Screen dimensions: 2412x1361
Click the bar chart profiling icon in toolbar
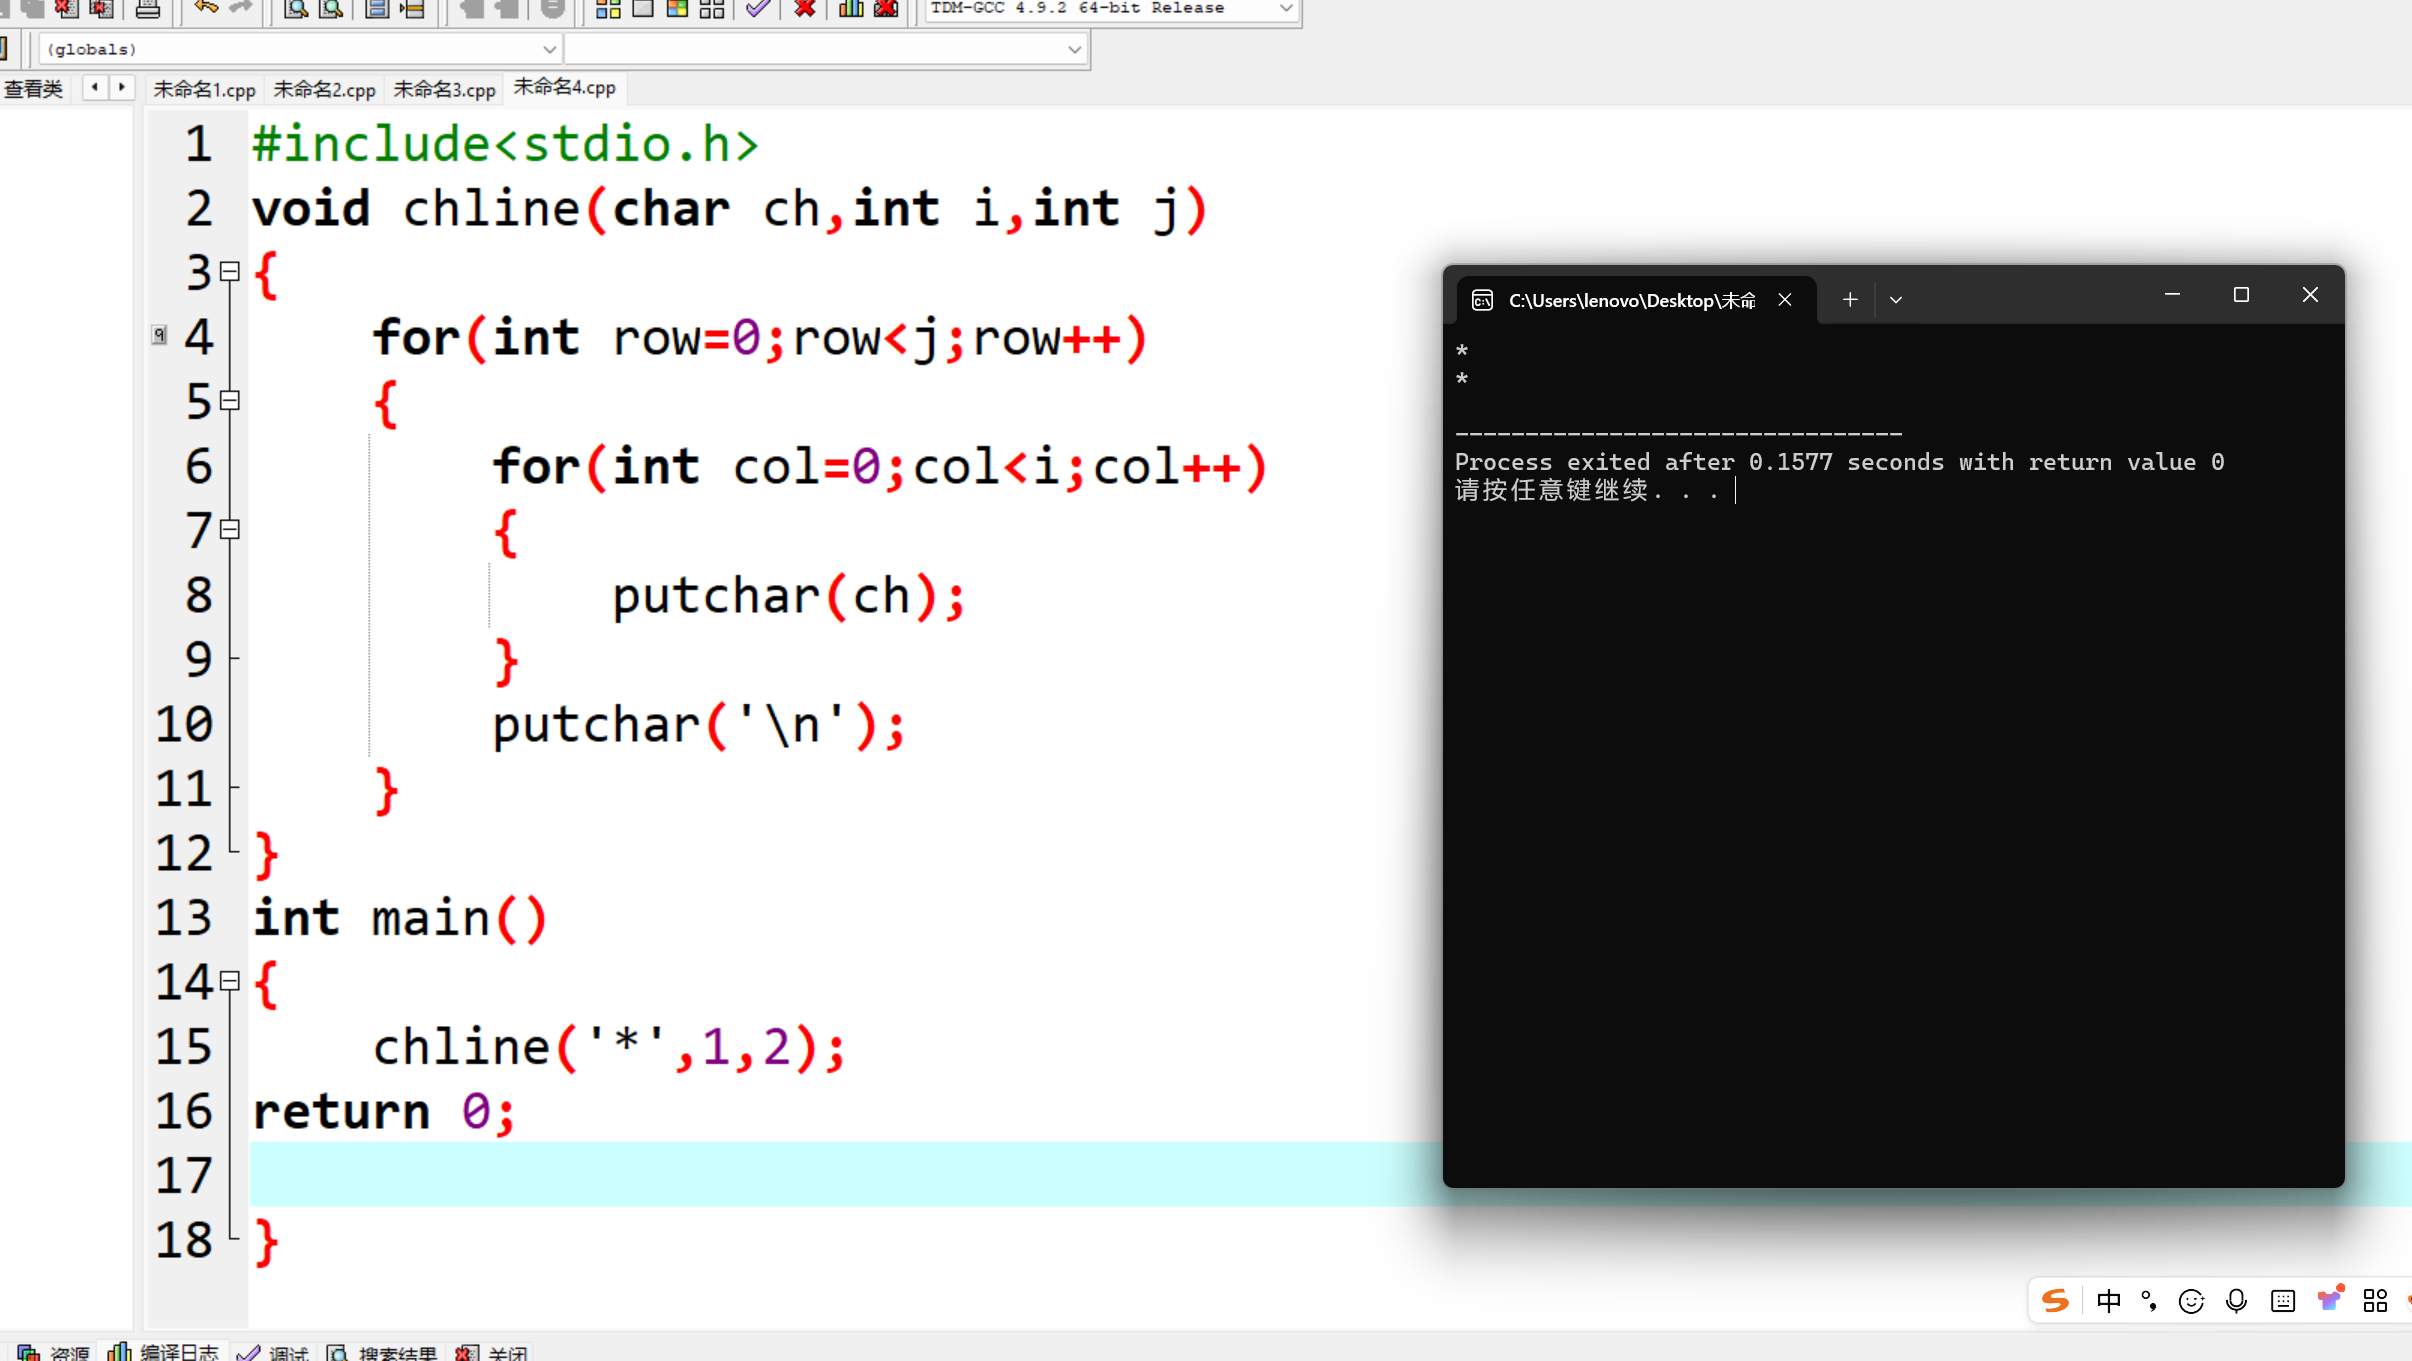click(851, 9)
